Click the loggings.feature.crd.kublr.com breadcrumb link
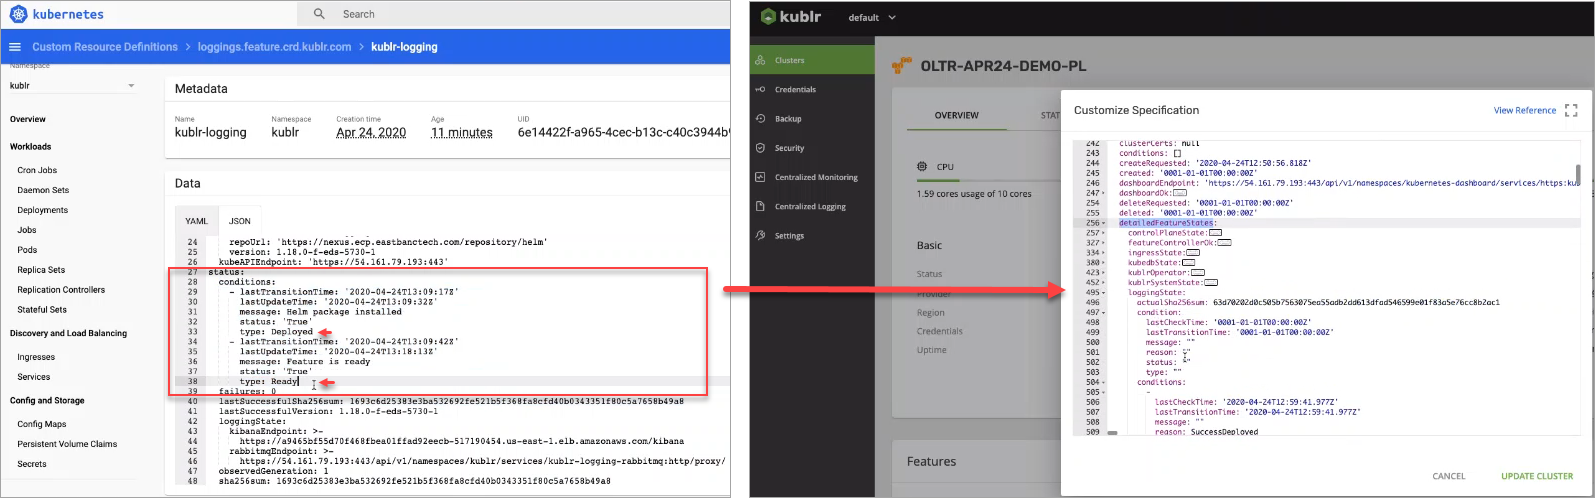Viewport: 1595px width, 498px height. [275, 47]
